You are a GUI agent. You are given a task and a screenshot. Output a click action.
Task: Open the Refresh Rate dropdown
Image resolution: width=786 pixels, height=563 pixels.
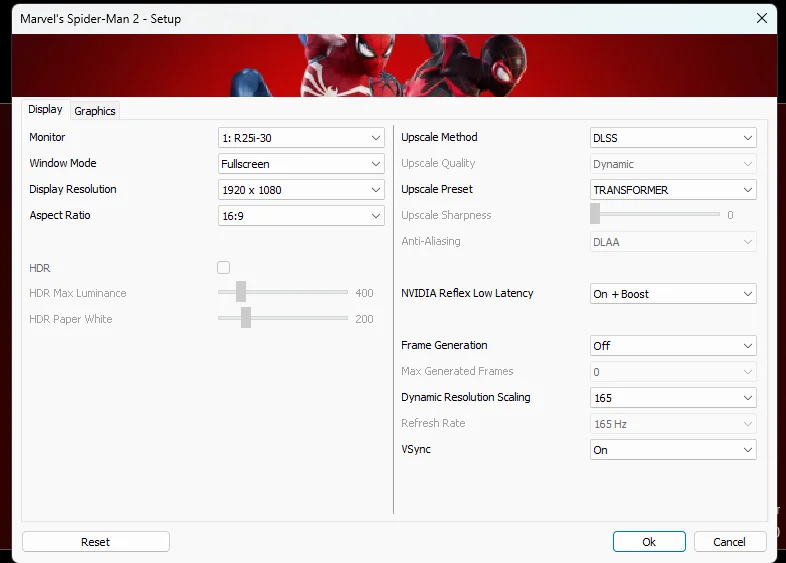click(x=673, y=424)
